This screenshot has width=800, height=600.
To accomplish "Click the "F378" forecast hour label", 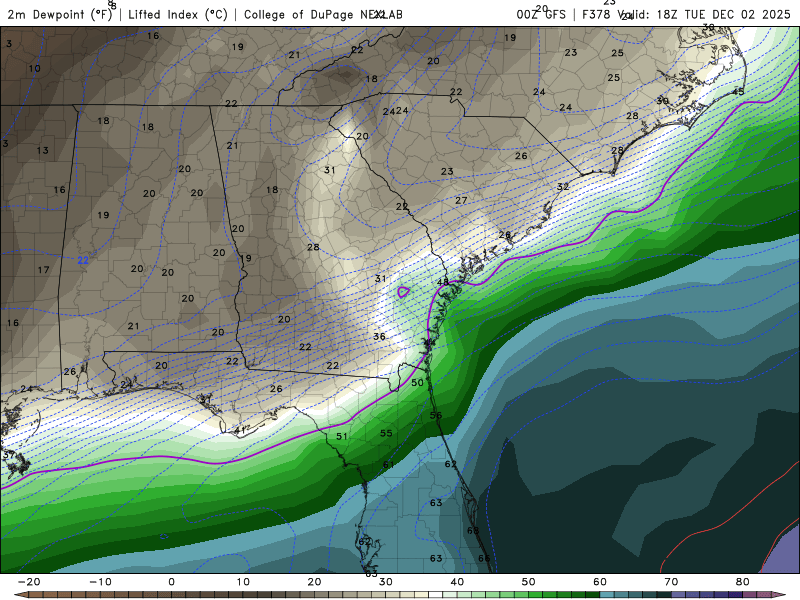I will [596, 15].
